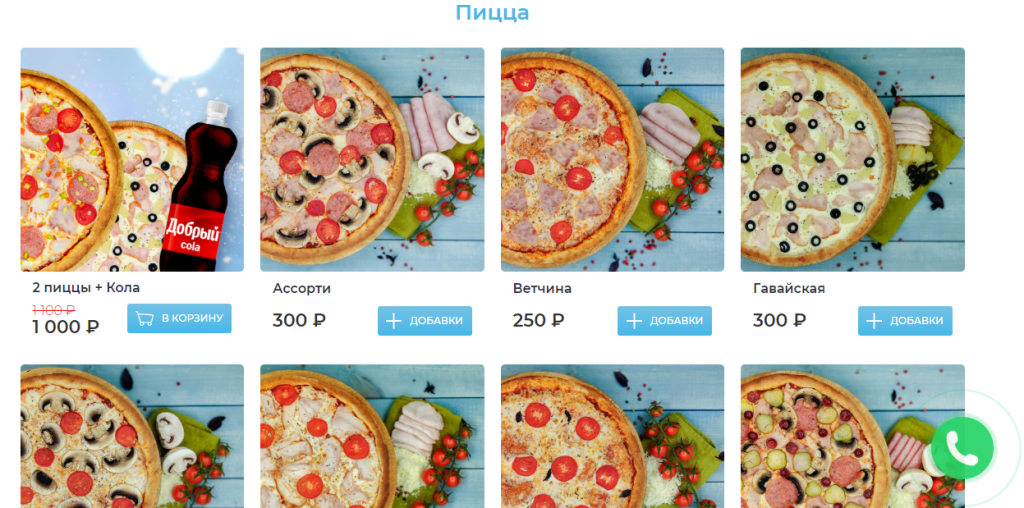Open the pickle and salami pizza photo in second row
Image resolution: width=1024 pixels, height=508 pixels.
[852, 436]
